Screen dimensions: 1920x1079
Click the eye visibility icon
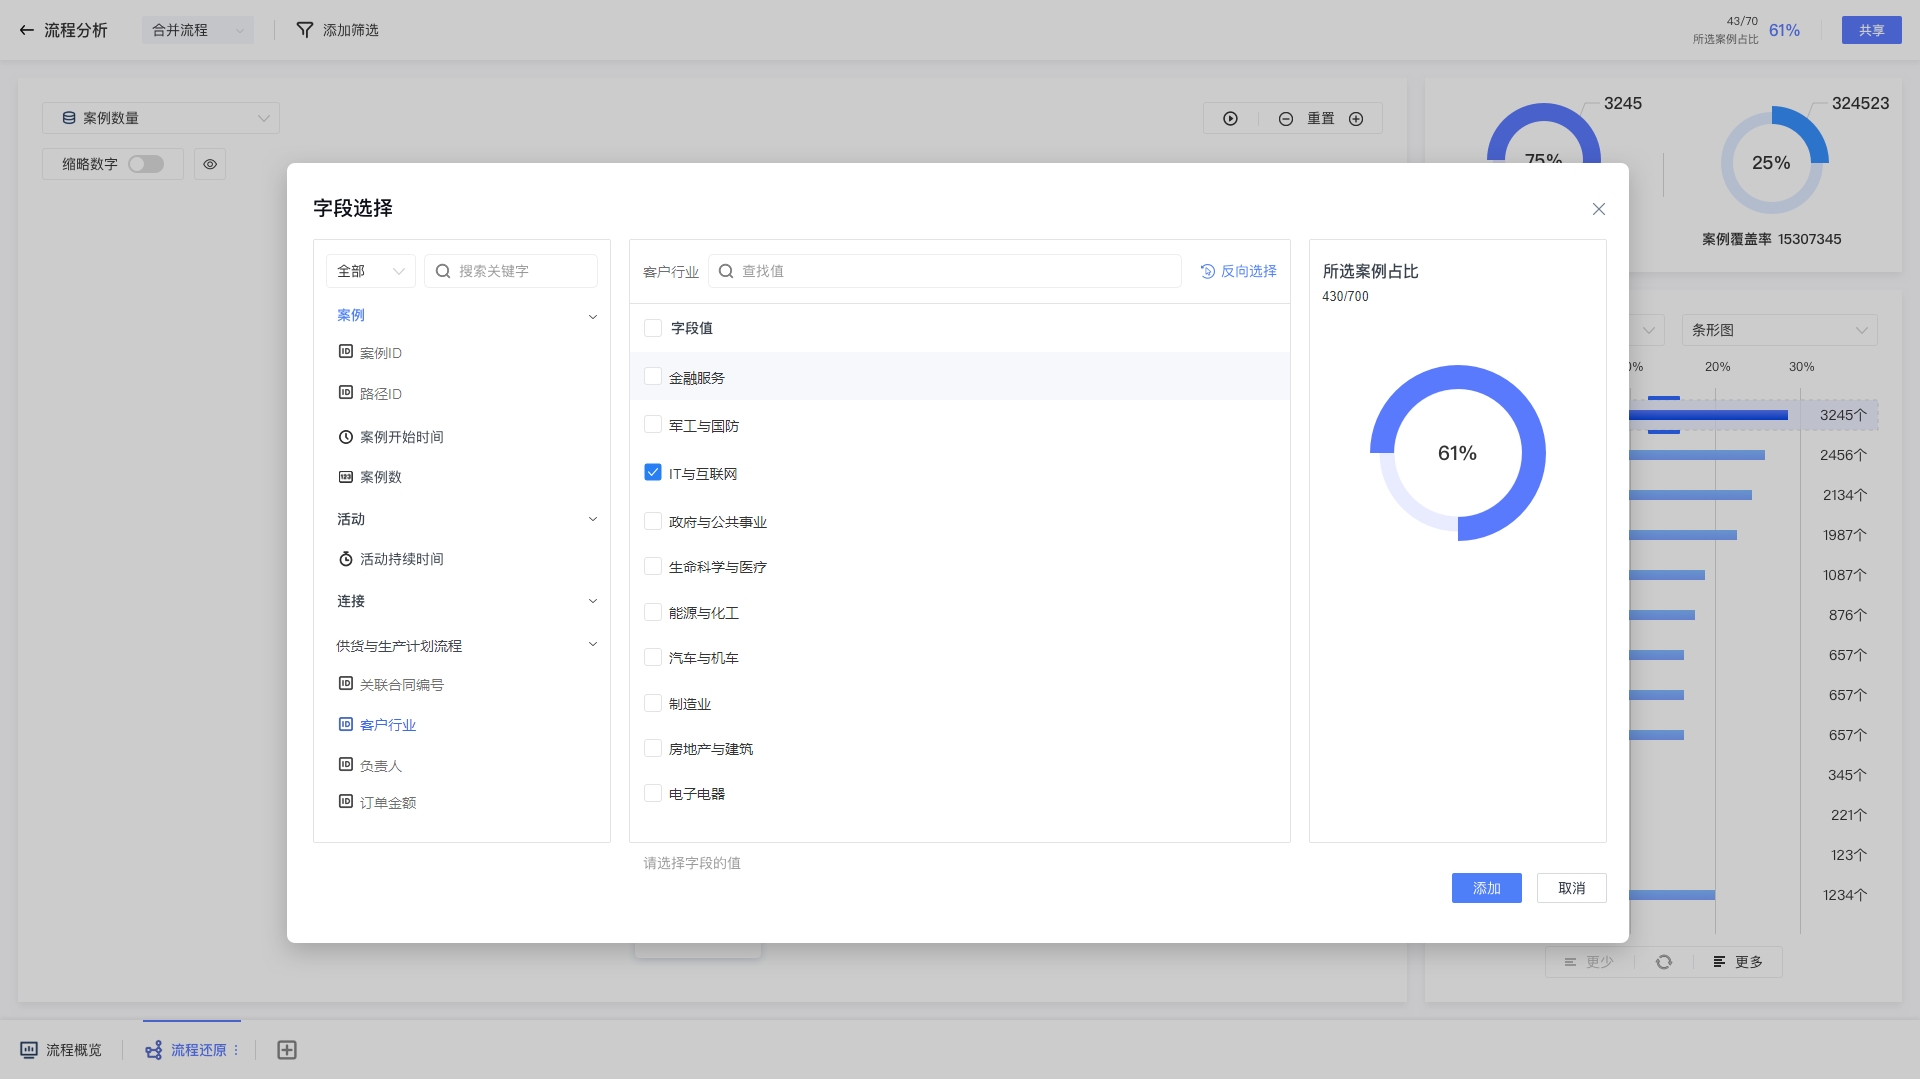click(210, 164)
